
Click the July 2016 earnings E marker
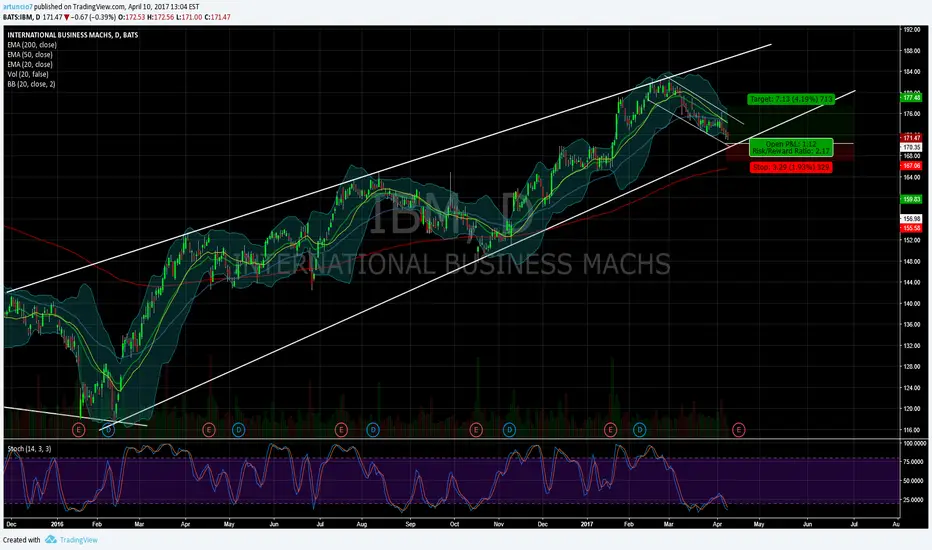[x=341, y=429]
